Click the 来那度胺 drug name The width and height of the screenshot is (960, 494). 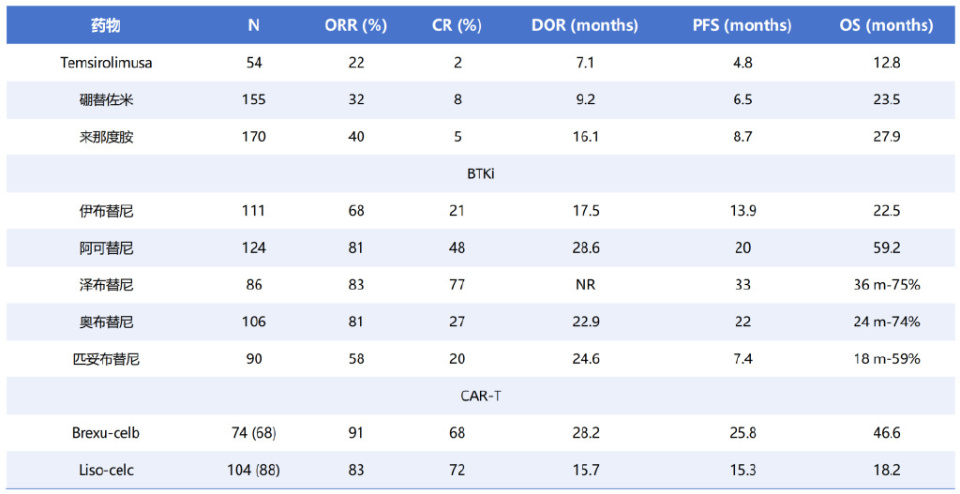[x=106, y=137]
